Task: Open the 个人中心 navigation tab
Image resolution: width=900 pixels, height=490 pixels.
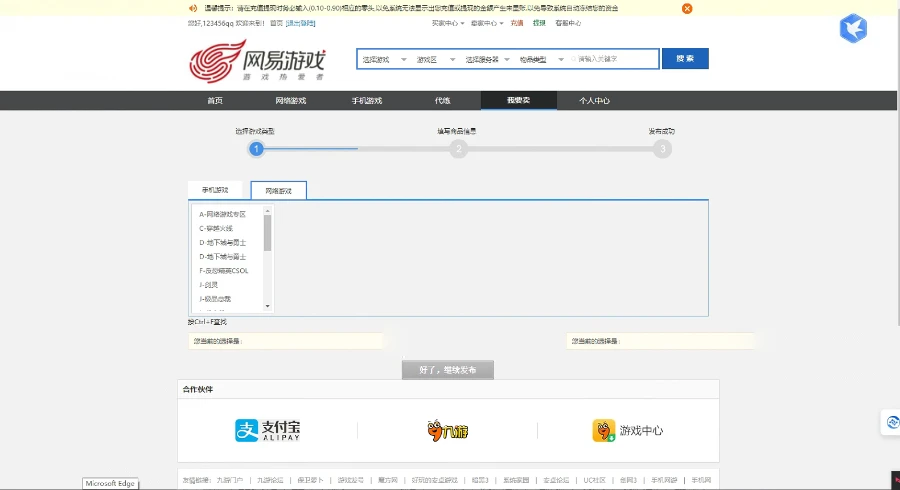Action: pyautogui.click(x=594, y=101)
